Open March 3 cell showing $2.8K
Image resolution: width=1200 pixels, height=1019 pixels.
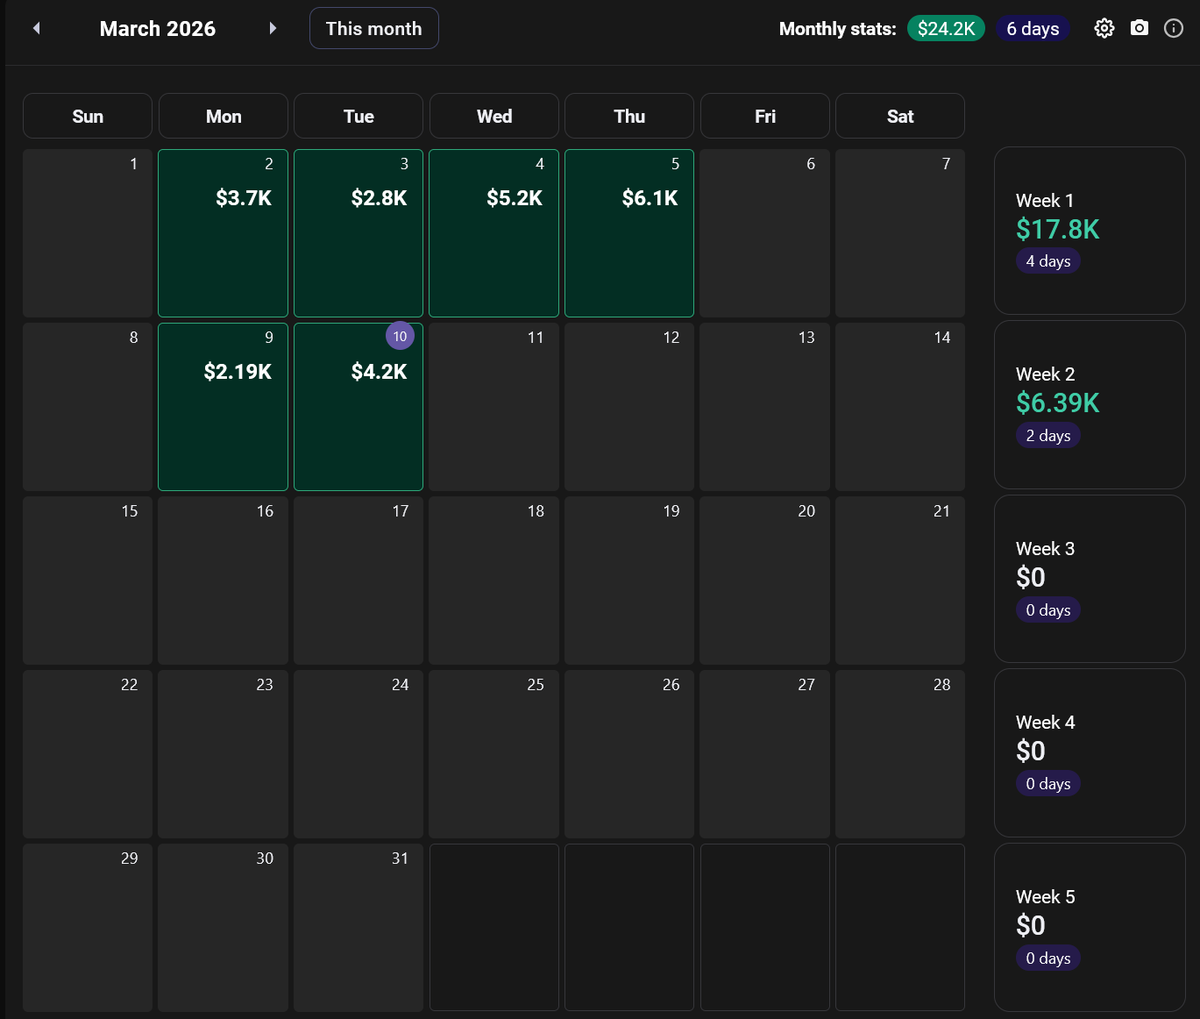tap(359, 233)
